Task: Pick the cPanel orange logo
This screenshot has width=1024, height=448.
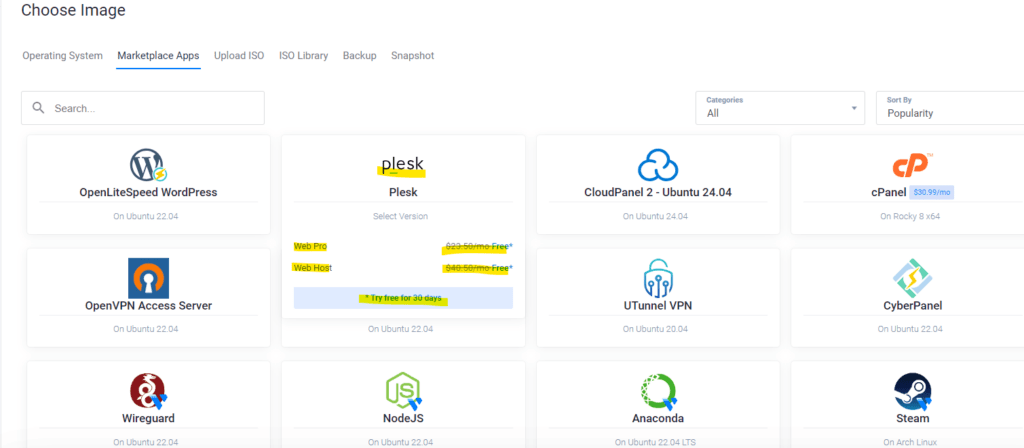Action: point(912,165)
